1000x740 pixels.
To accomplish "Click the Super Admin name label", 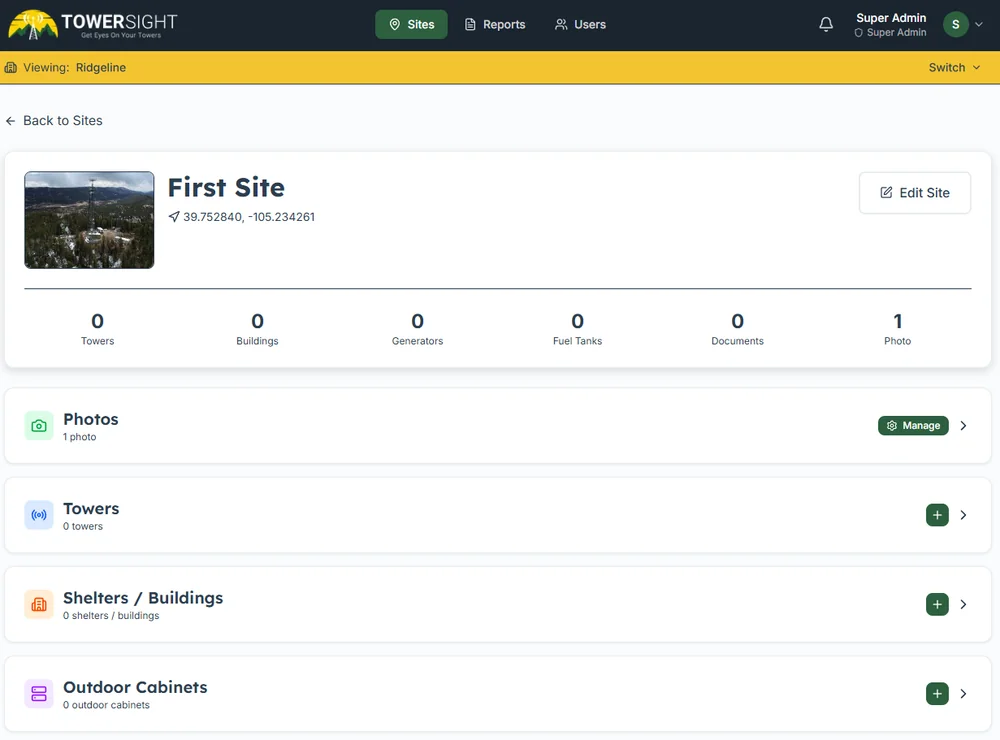I will click(891, 18).
